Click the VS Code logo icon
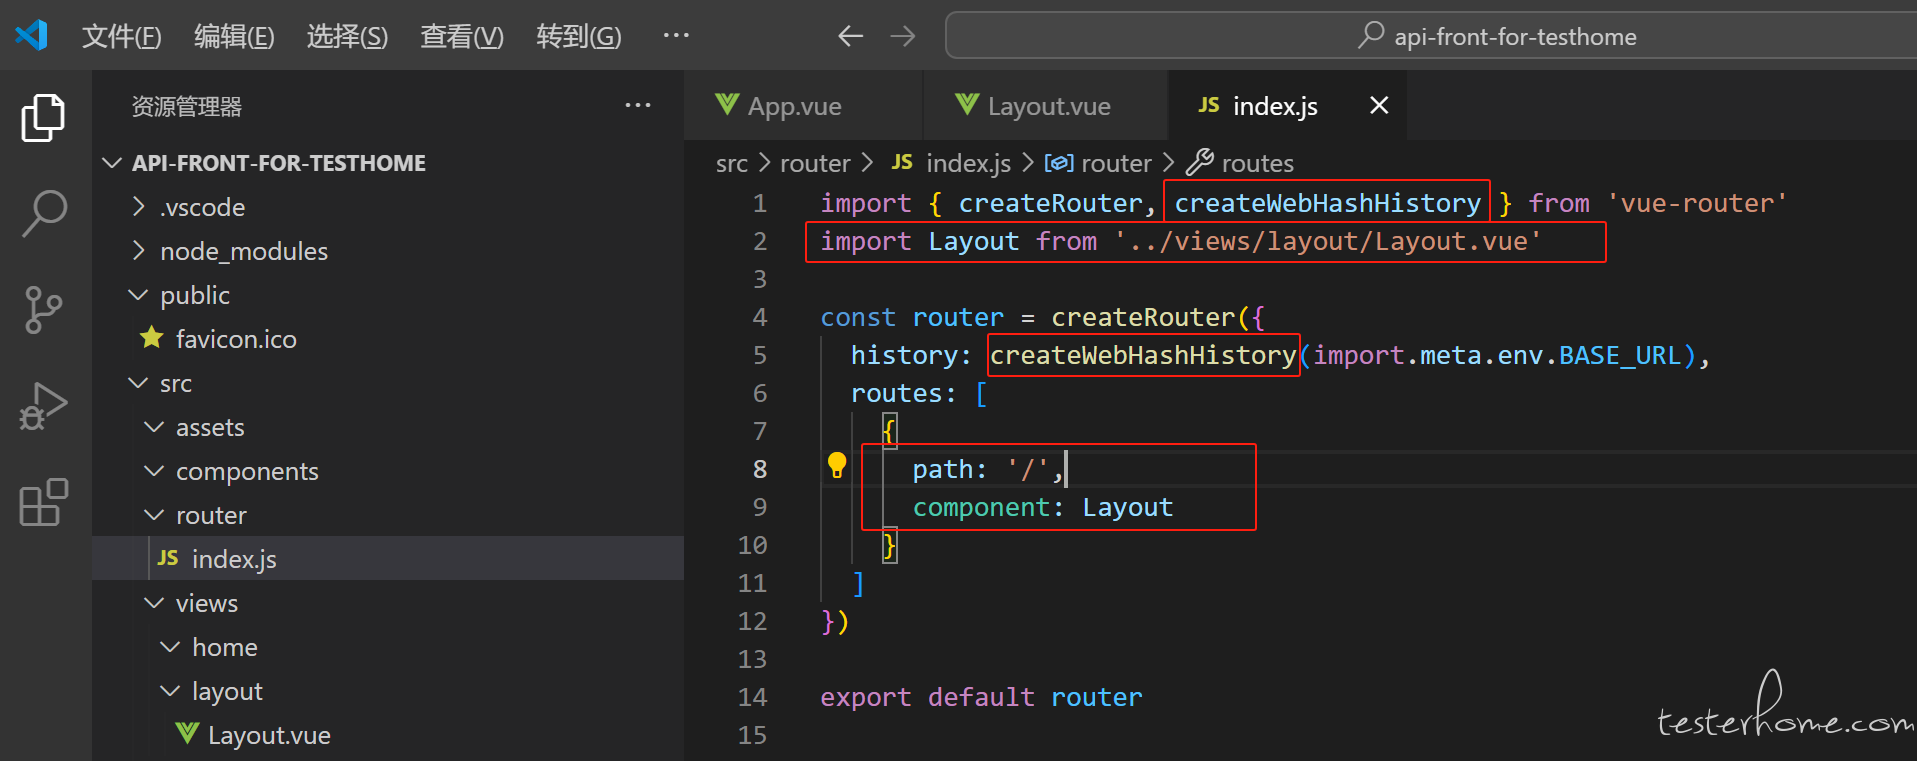 [31, 35]
